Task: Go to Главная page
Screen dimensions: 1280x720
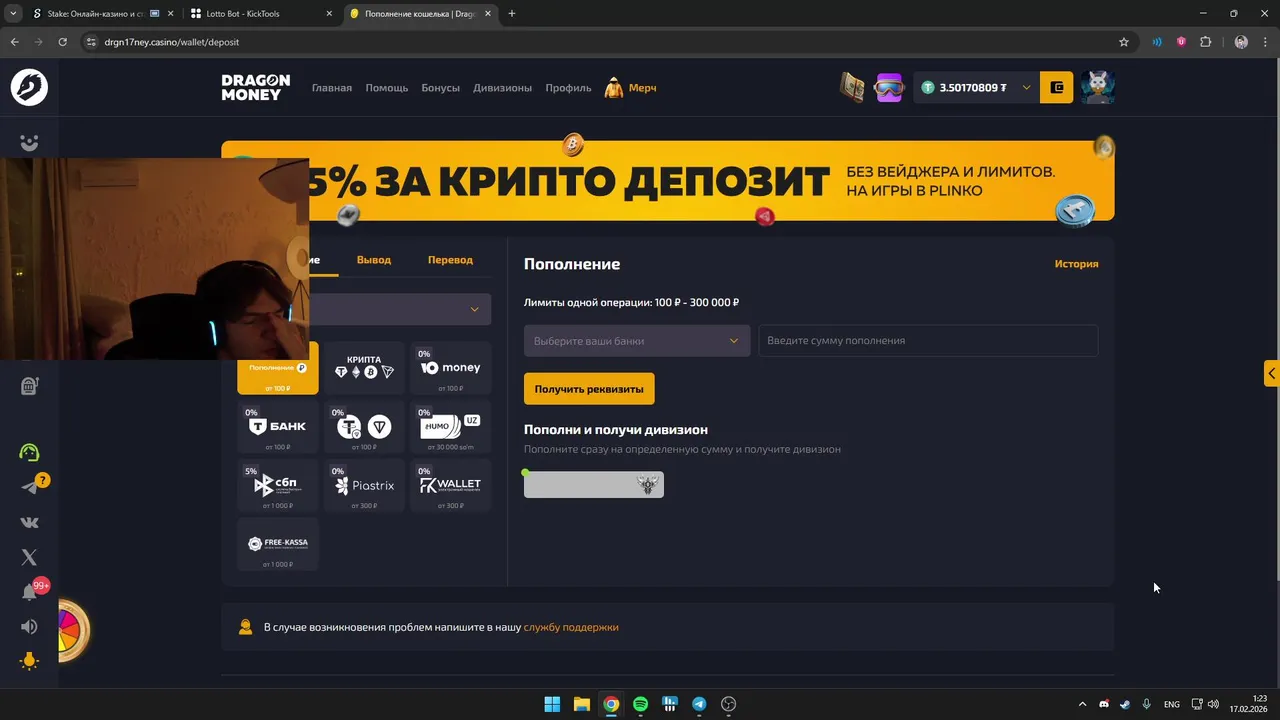Action: pos(332,88)
